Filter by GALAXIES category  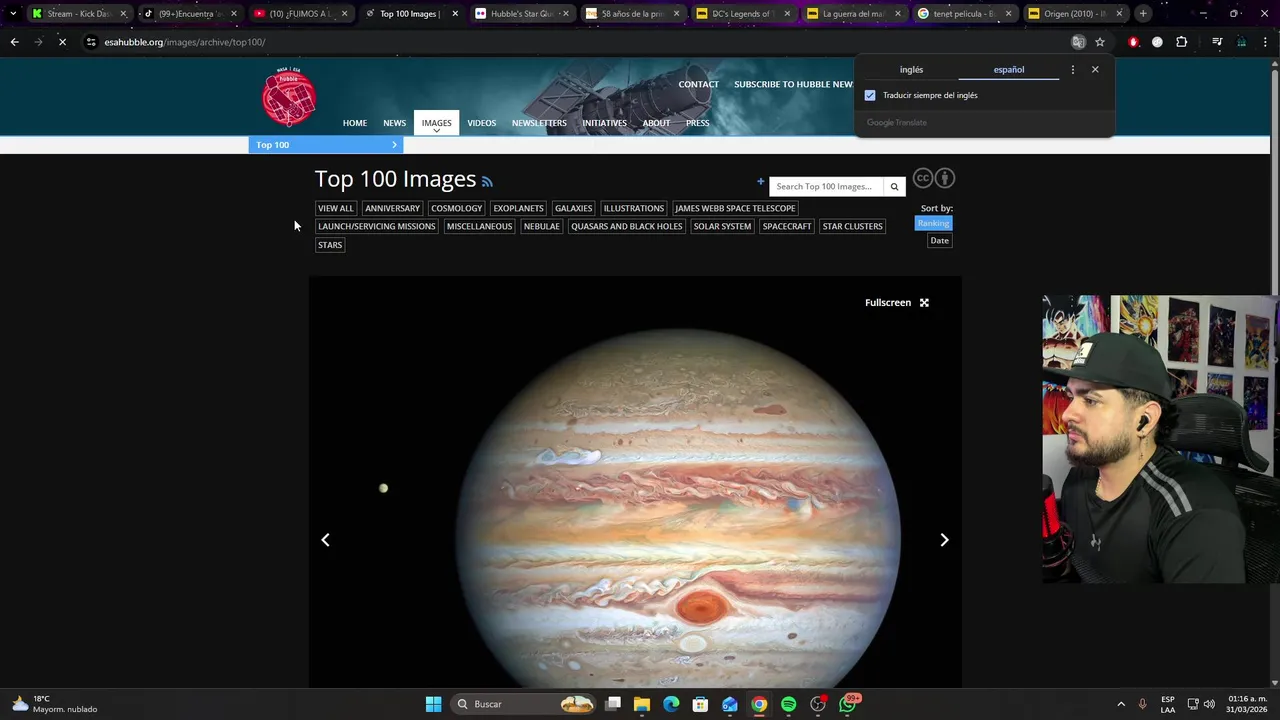click(573, 208)
